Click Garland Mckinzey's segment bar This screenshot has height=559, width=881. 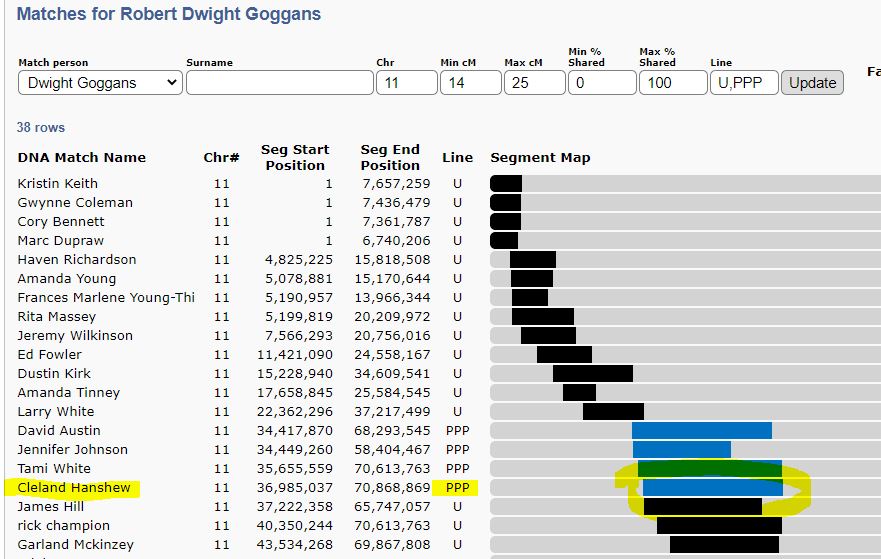click(x=724, y=545)
